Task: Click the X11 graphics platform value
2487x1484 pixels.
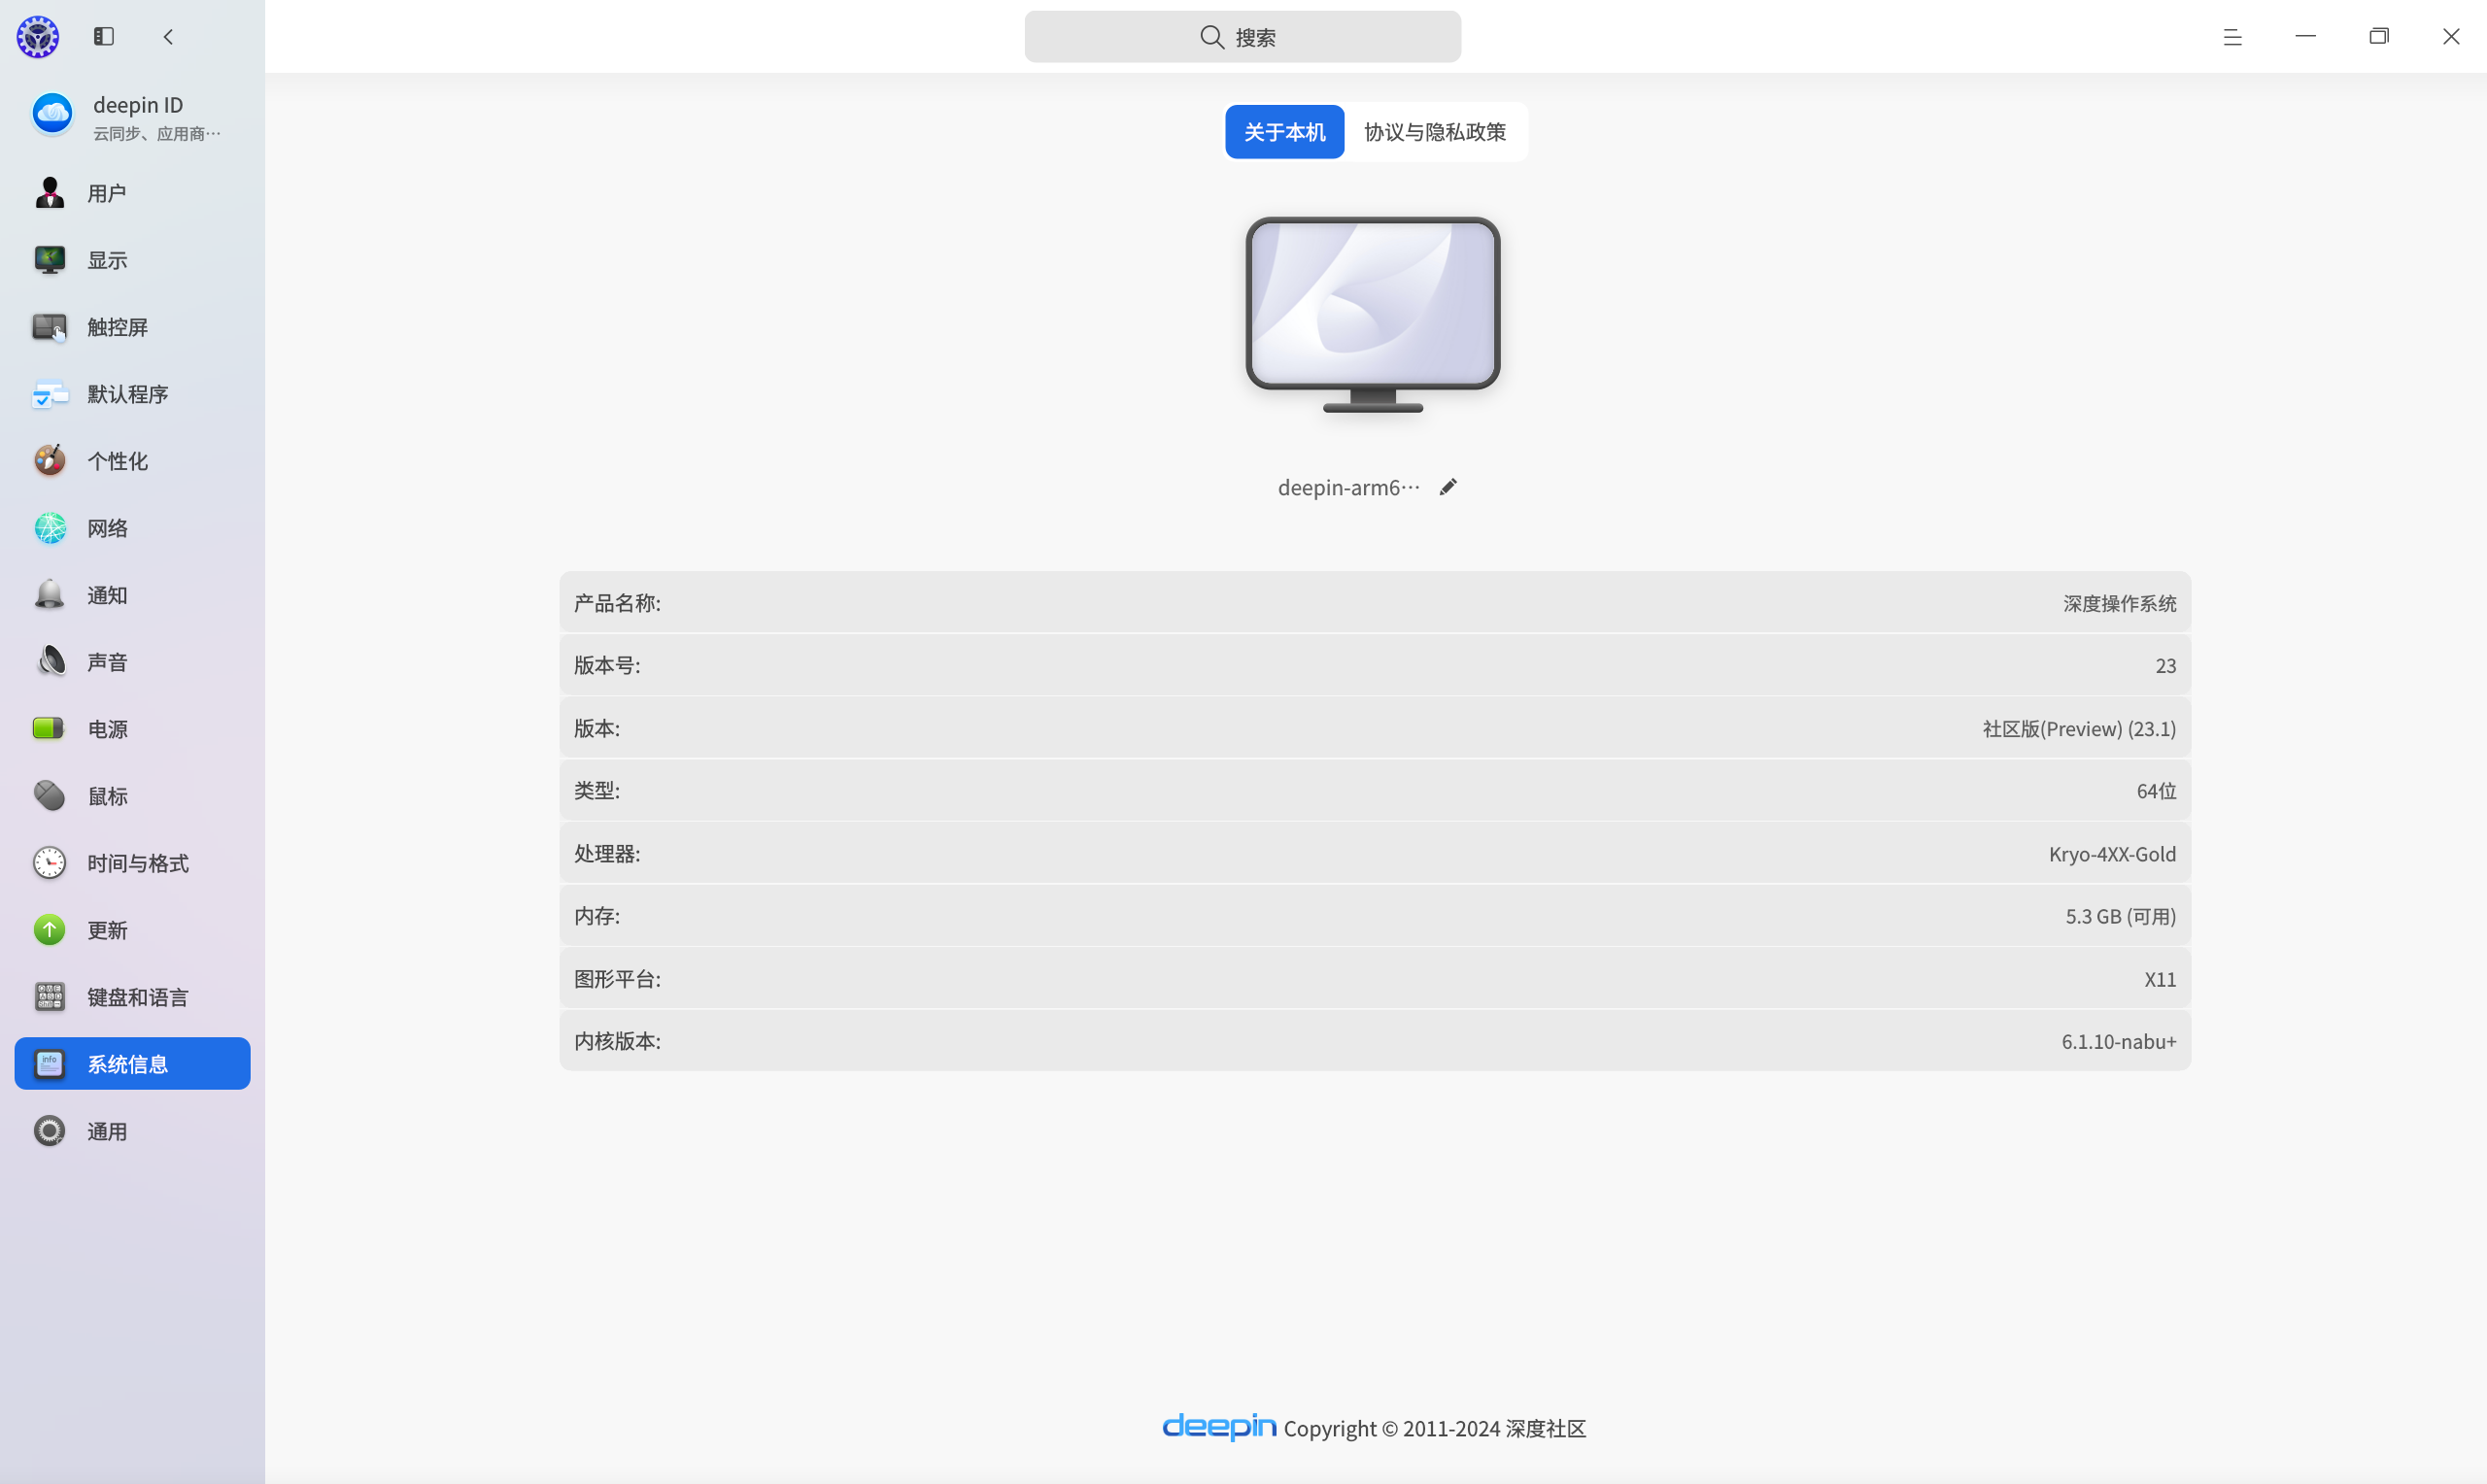Action: coord(2160,979)
